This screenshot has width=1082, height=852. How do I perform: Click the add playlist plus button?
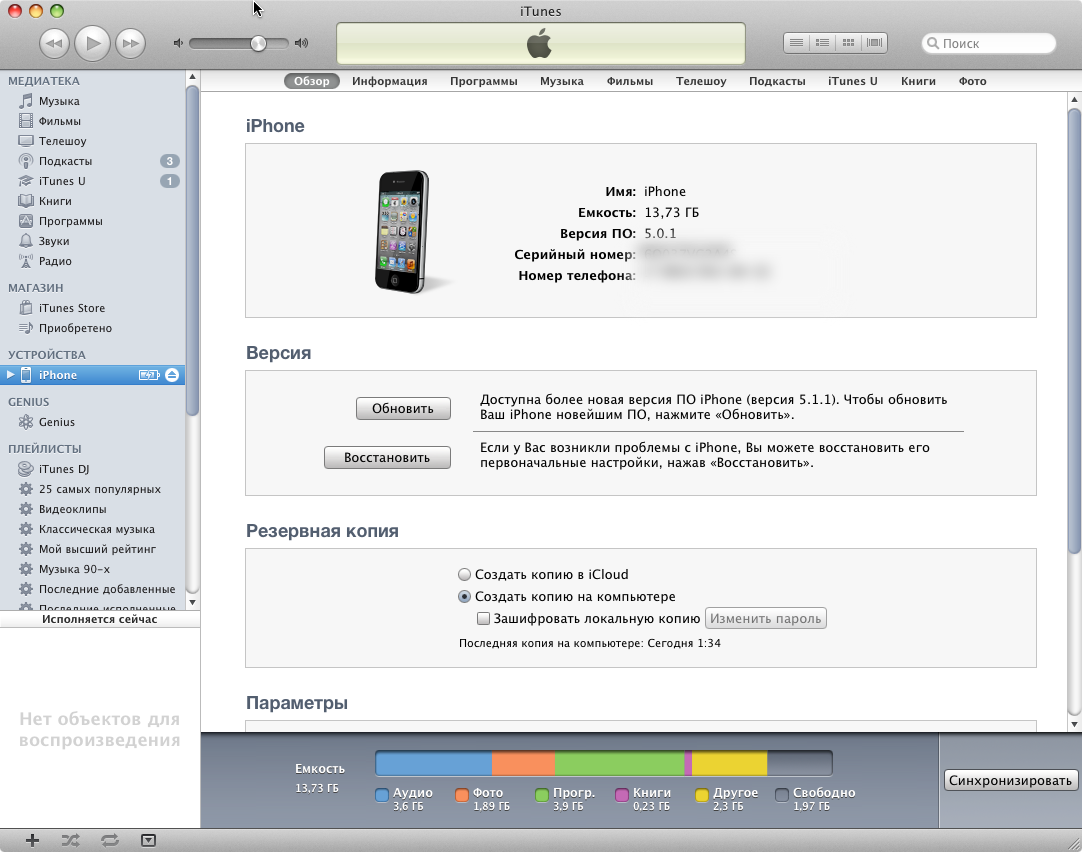coord(32,840)
